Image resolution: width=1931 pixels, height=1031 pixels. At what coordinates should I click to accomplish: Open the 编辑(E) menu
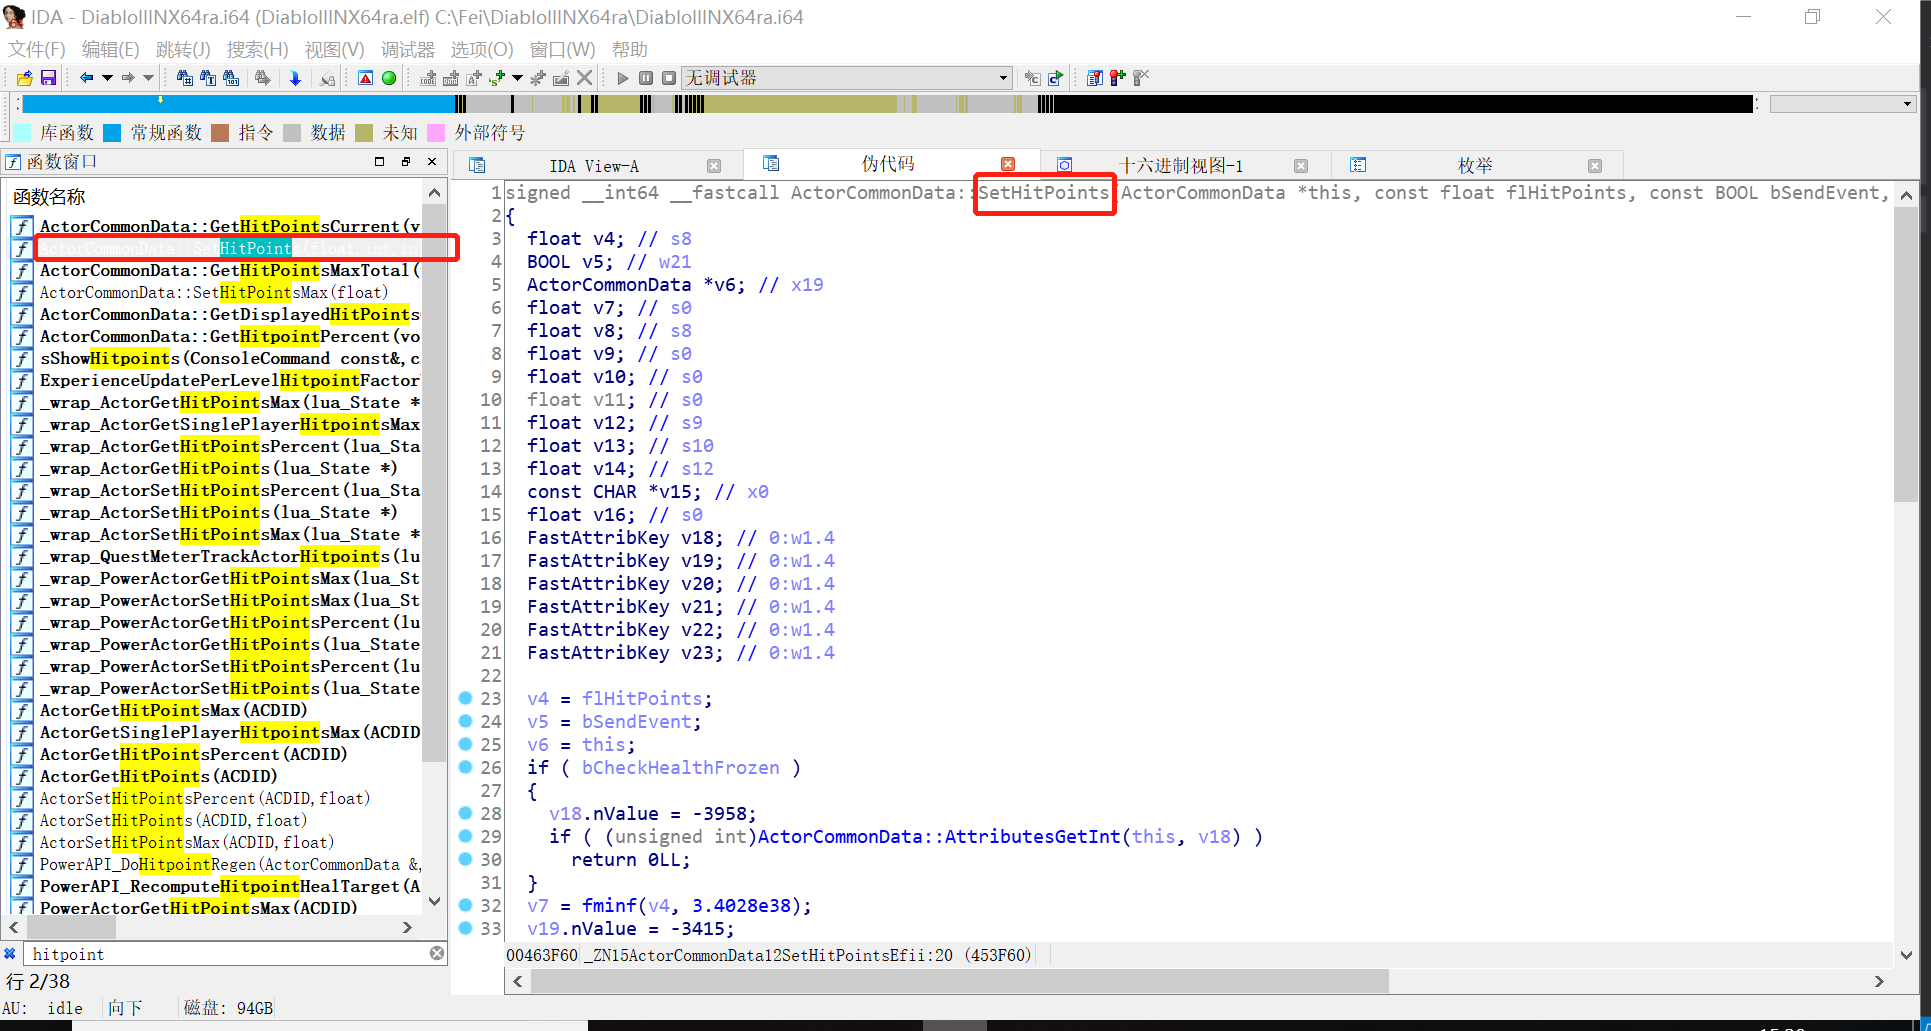pyautogui.click(x=110, y=49)
